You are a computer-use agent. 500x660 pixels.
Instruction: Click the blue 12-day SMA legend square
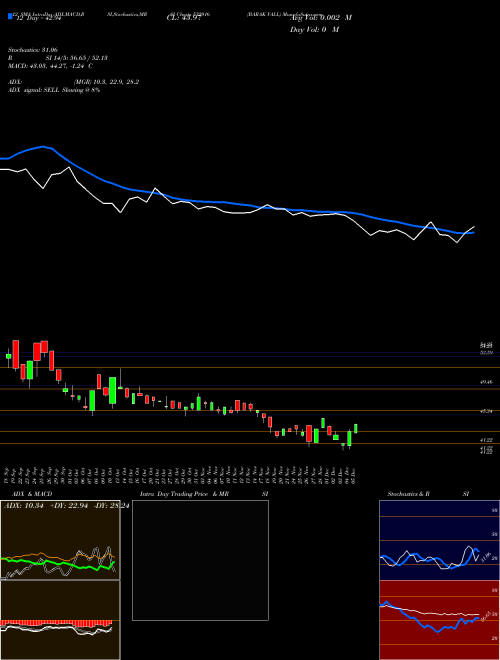point(10,16)
